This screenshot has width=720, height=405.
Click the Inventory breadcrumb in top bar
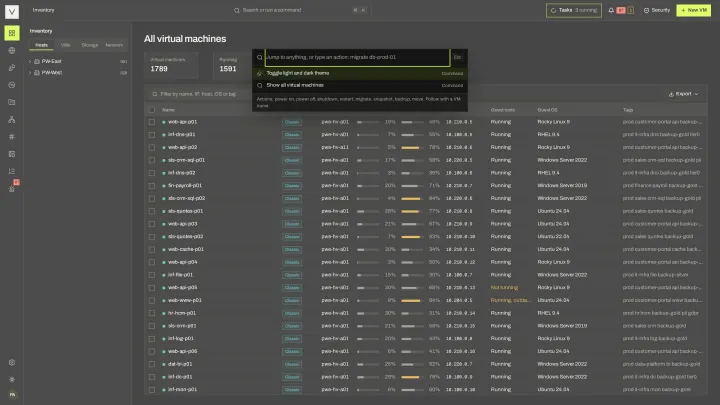click(43, 10)
